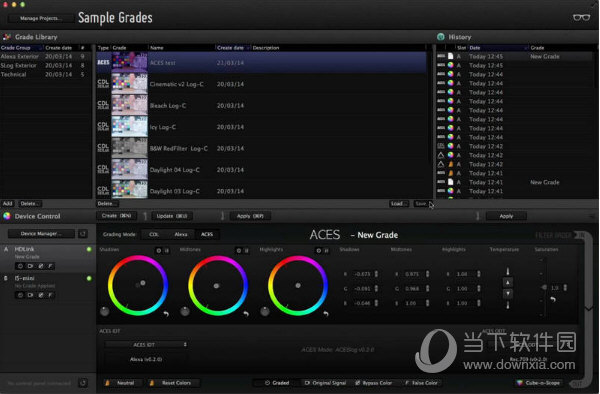This screenshot has width=600, height=394.
Task: Click the Highlights wheel settings icon
Action: coord(318,251)
